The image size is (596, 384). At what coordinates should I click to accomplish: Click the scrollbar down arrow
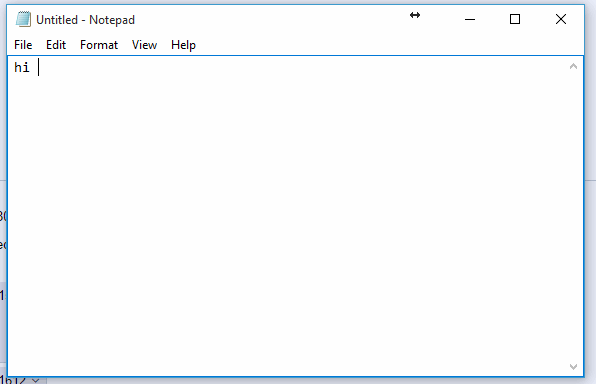(573, 367)
